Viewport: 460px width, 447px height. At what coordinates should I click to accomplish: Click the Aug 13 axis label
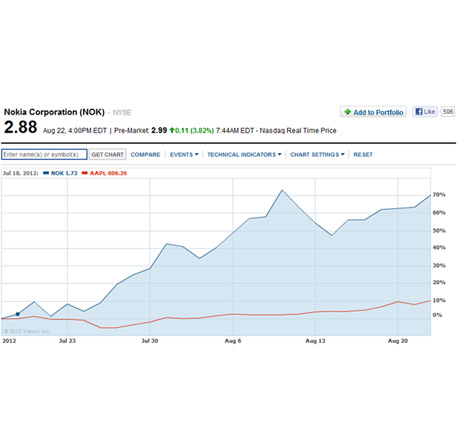coord(315,341)
